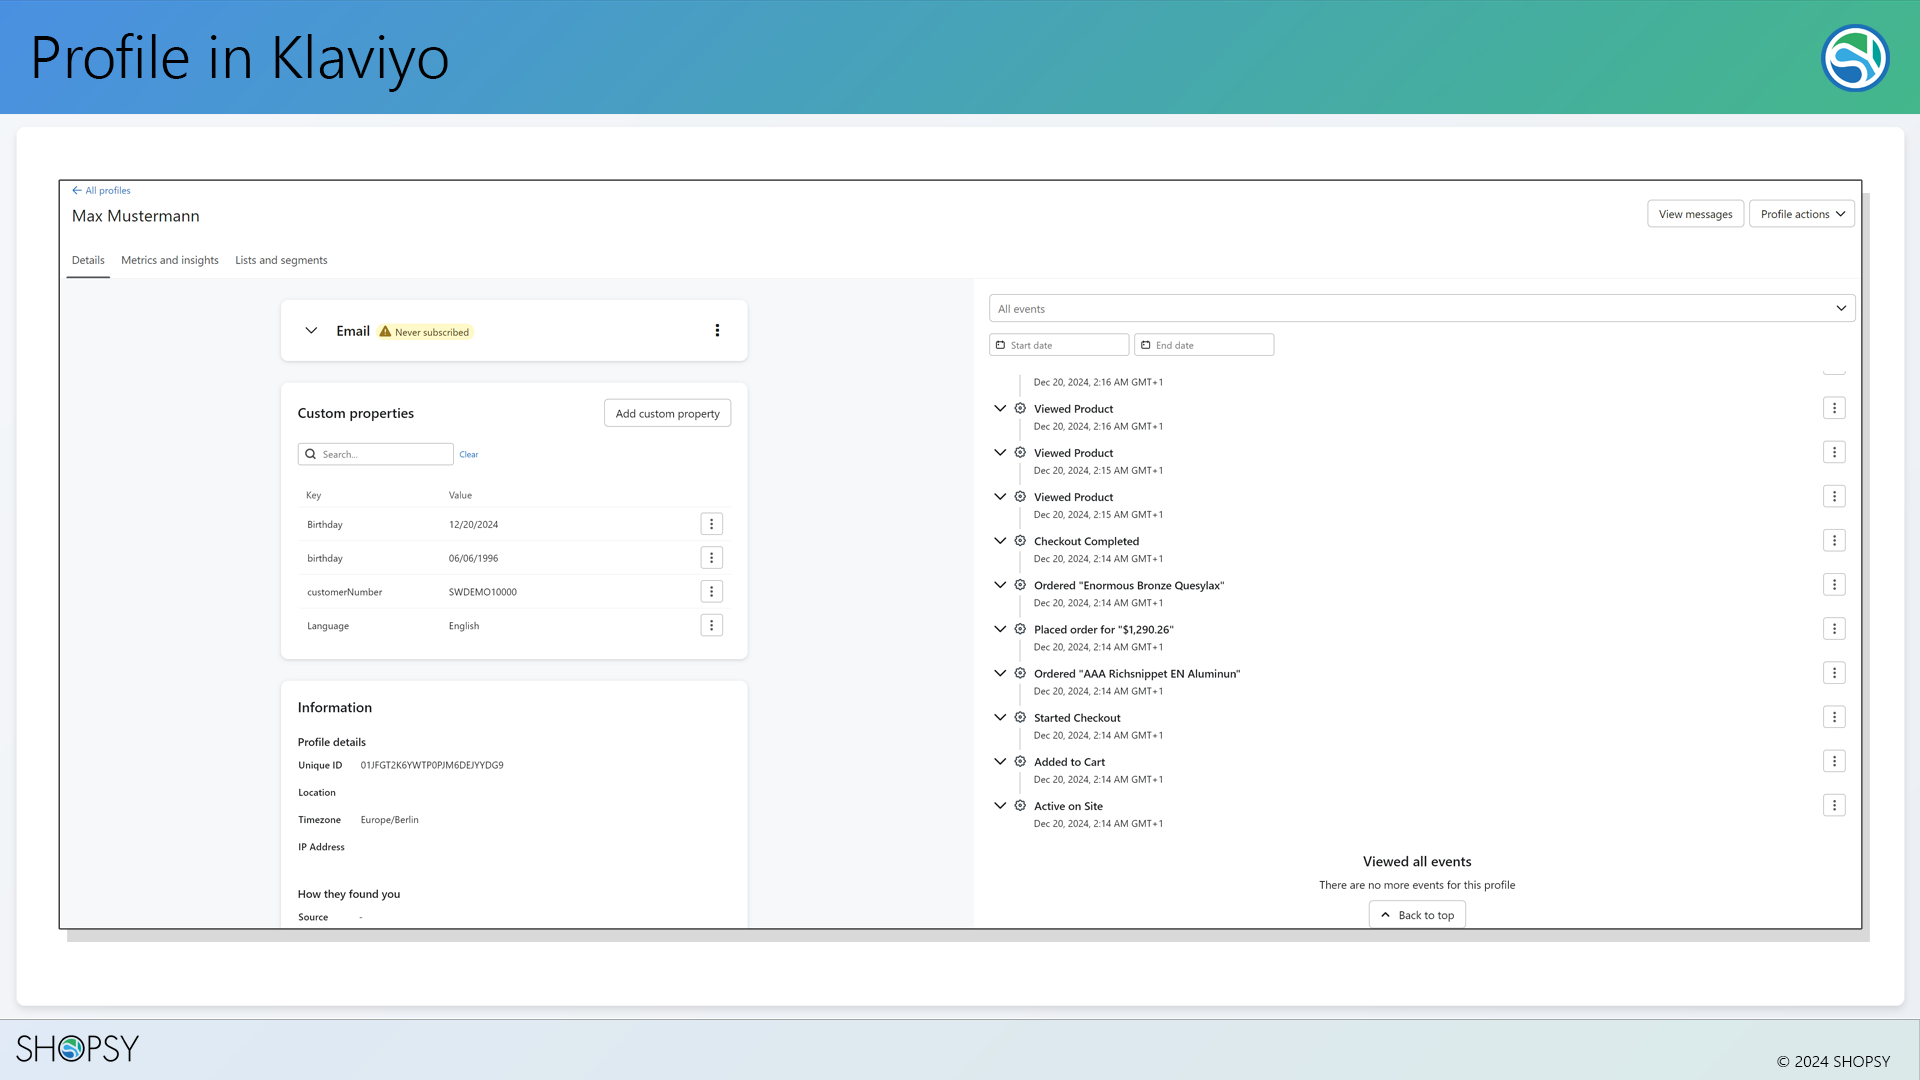The height and width of the screenshot is (1080, 1920).
Task: Click the three-dot menu next to Email
Action: [717, 330]
